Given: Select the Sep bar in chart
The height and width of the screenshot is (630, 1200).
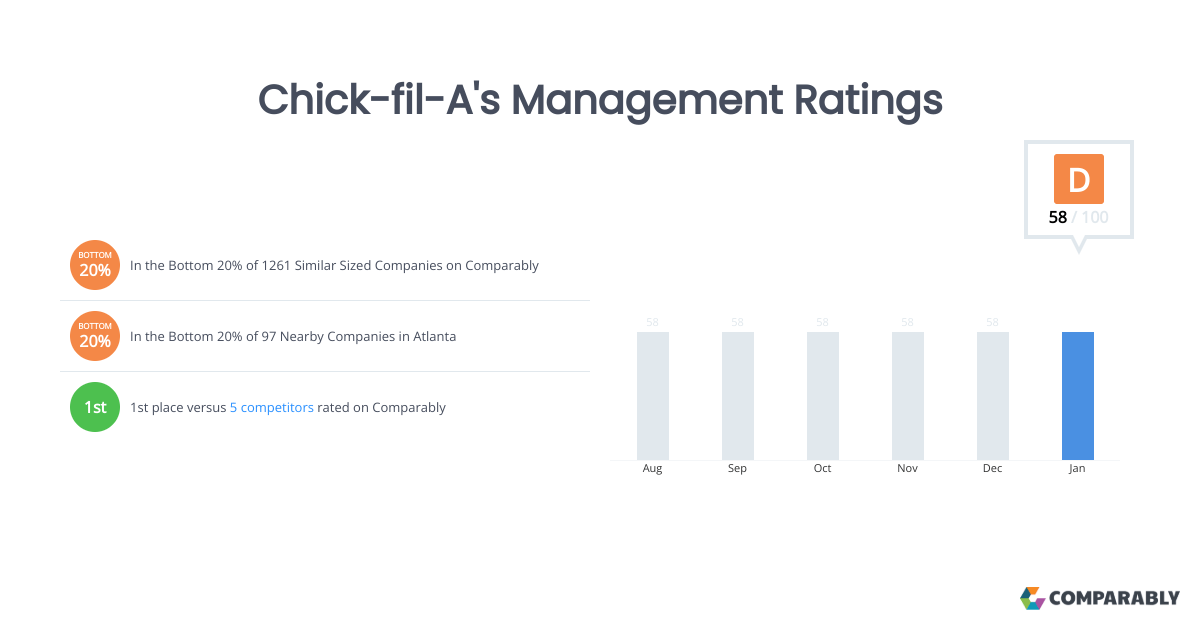Looking at the screenshot, I should (x=738, y=396).
